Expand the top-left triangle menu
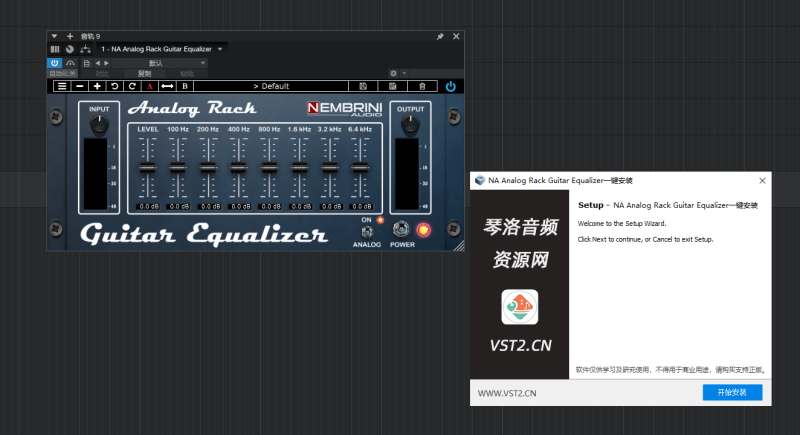The width and height of the screenshot is (800, 435). [54, 36]
